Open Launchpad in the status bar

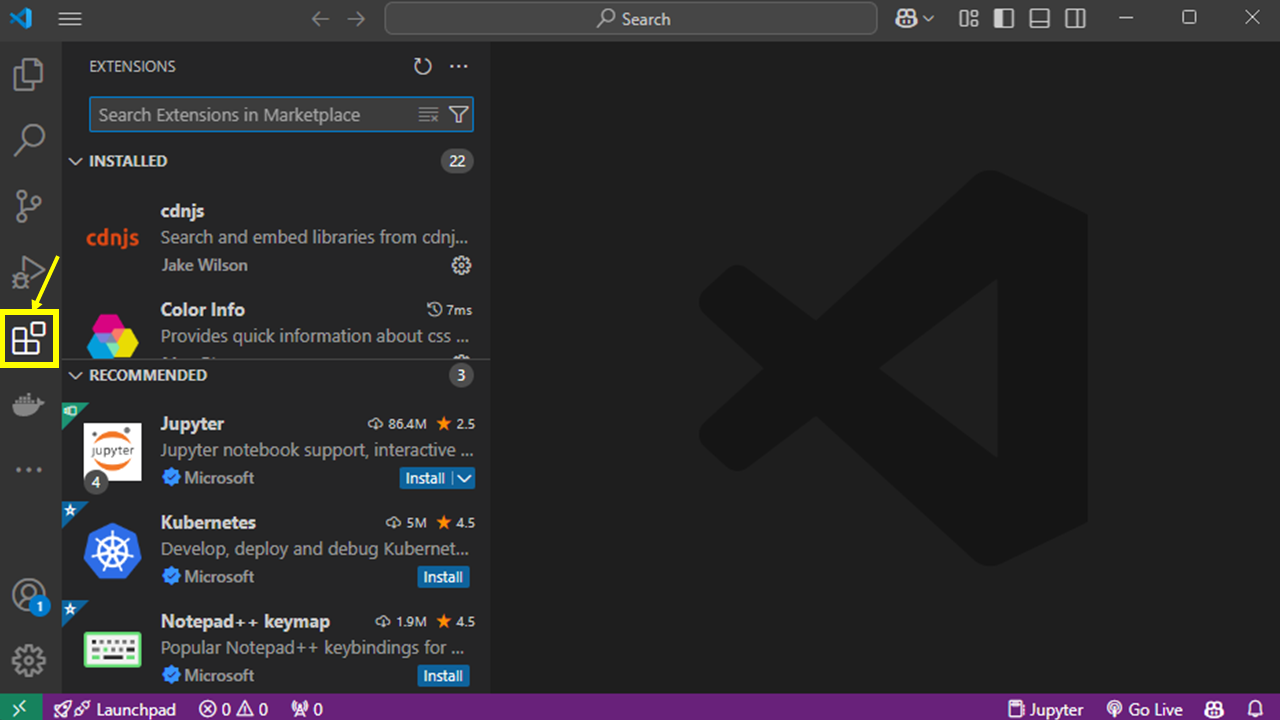point(115,708)
